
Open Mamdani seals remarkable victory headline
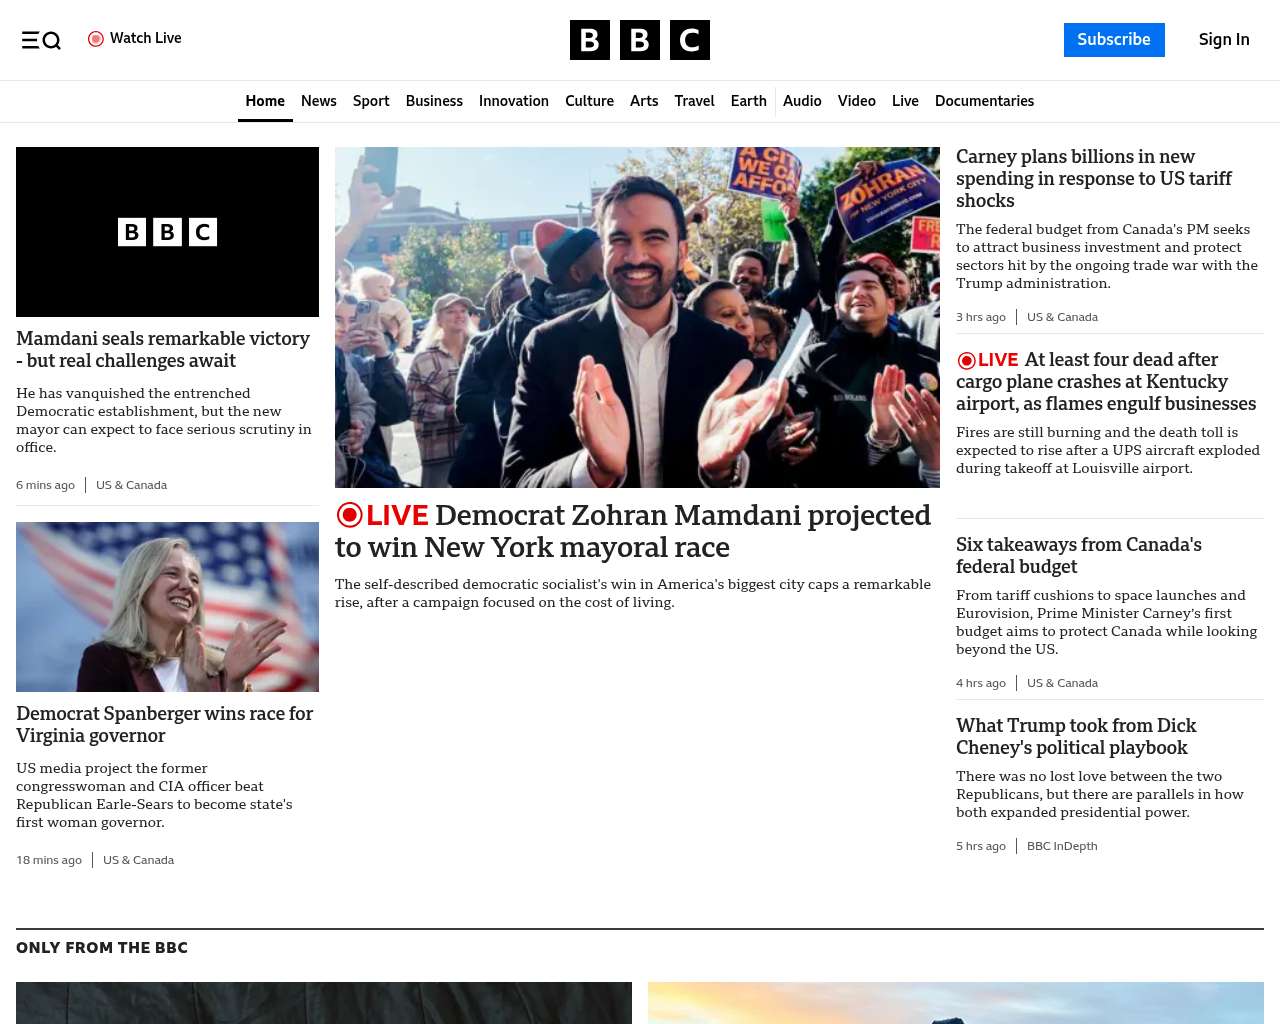(163, 349)
